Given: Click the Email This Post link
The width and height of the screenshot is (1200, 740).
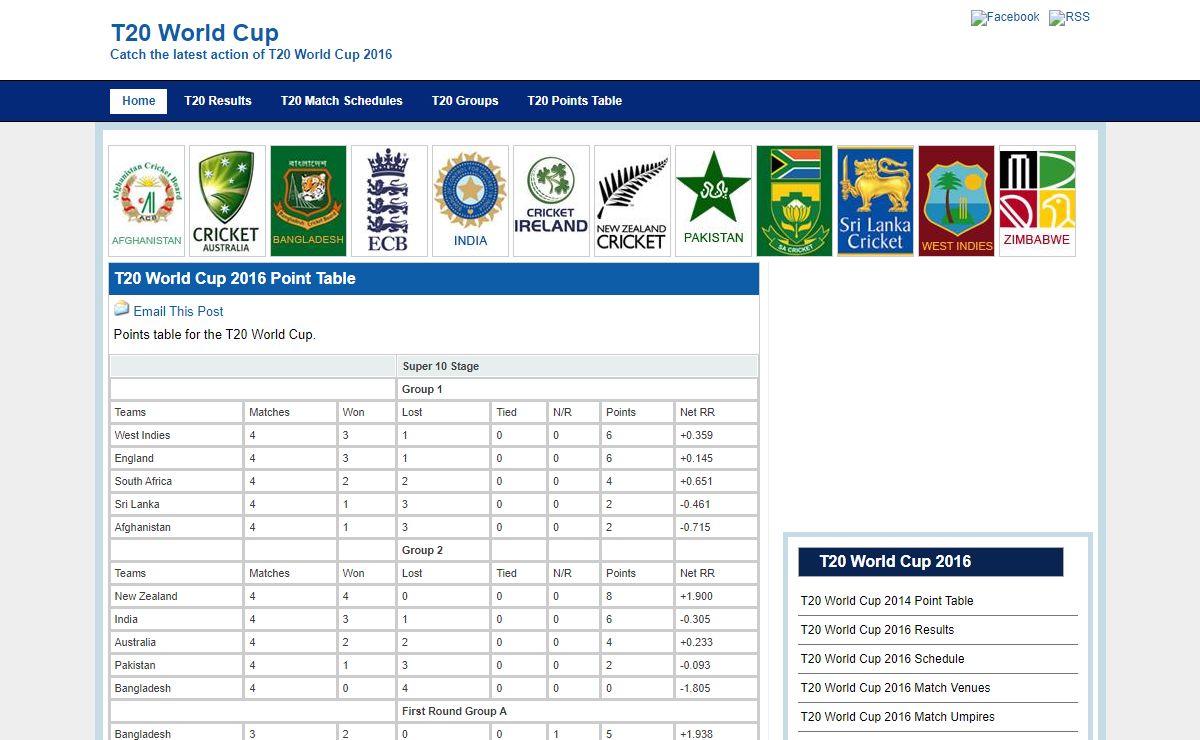Looking at the screenshot, I should coord(178,311).
